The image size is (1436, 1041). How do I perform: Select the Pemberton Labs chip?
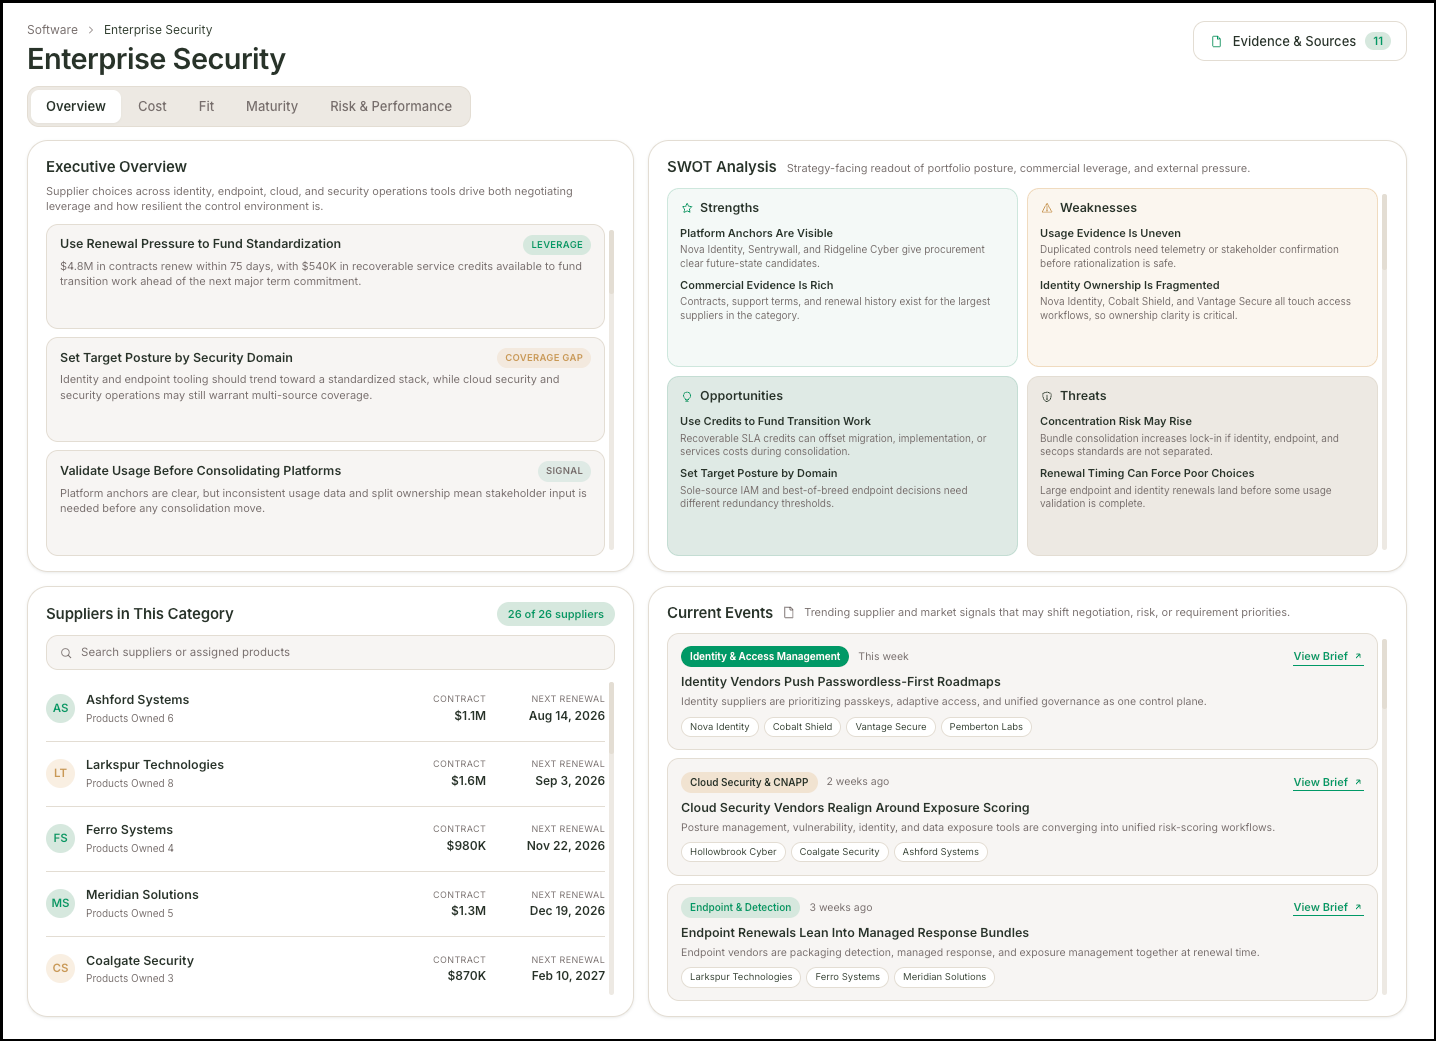[x=986, y=727]
